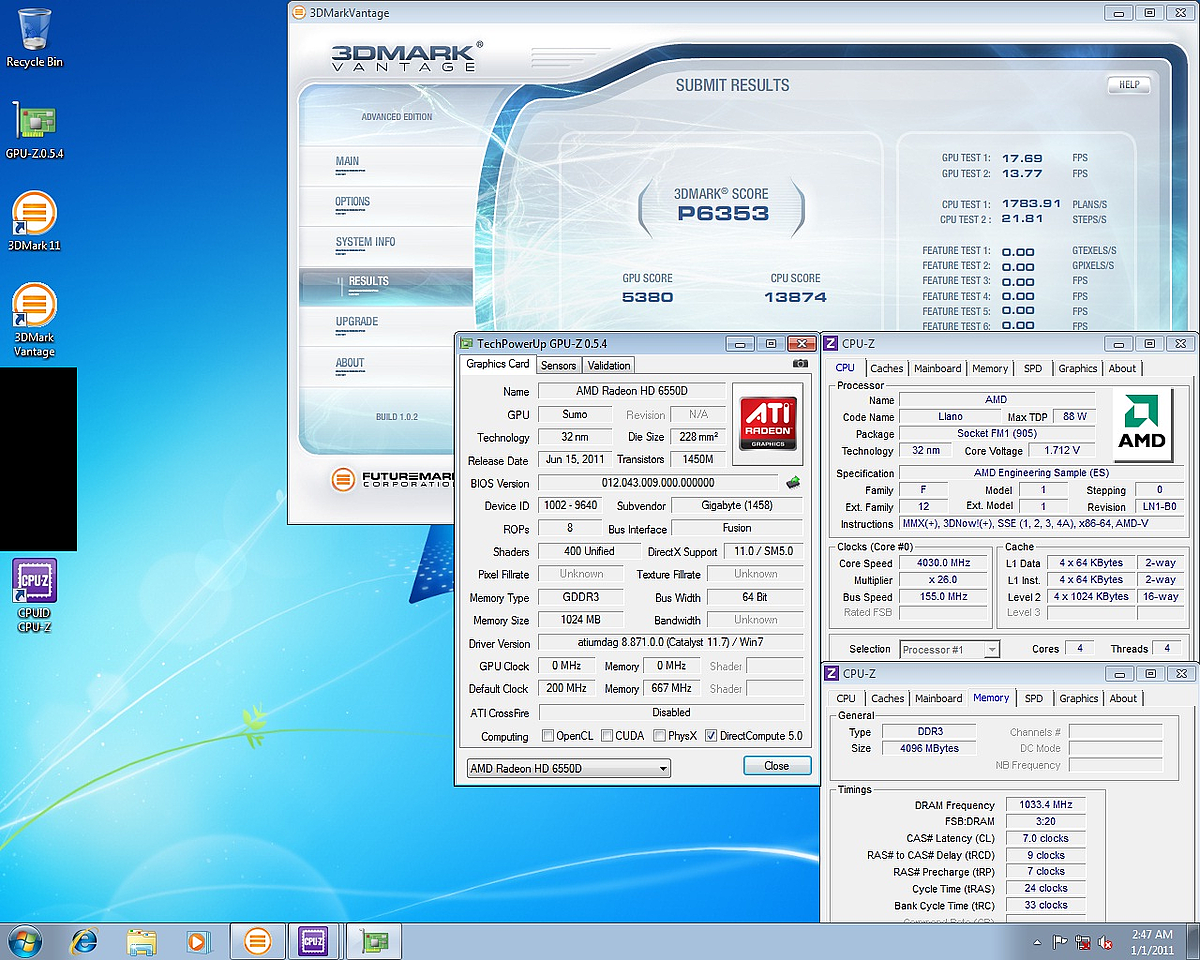Click the GPU score value '5380'
The height and width of the screenshot is (960, 1200).
tap(648, 297)
